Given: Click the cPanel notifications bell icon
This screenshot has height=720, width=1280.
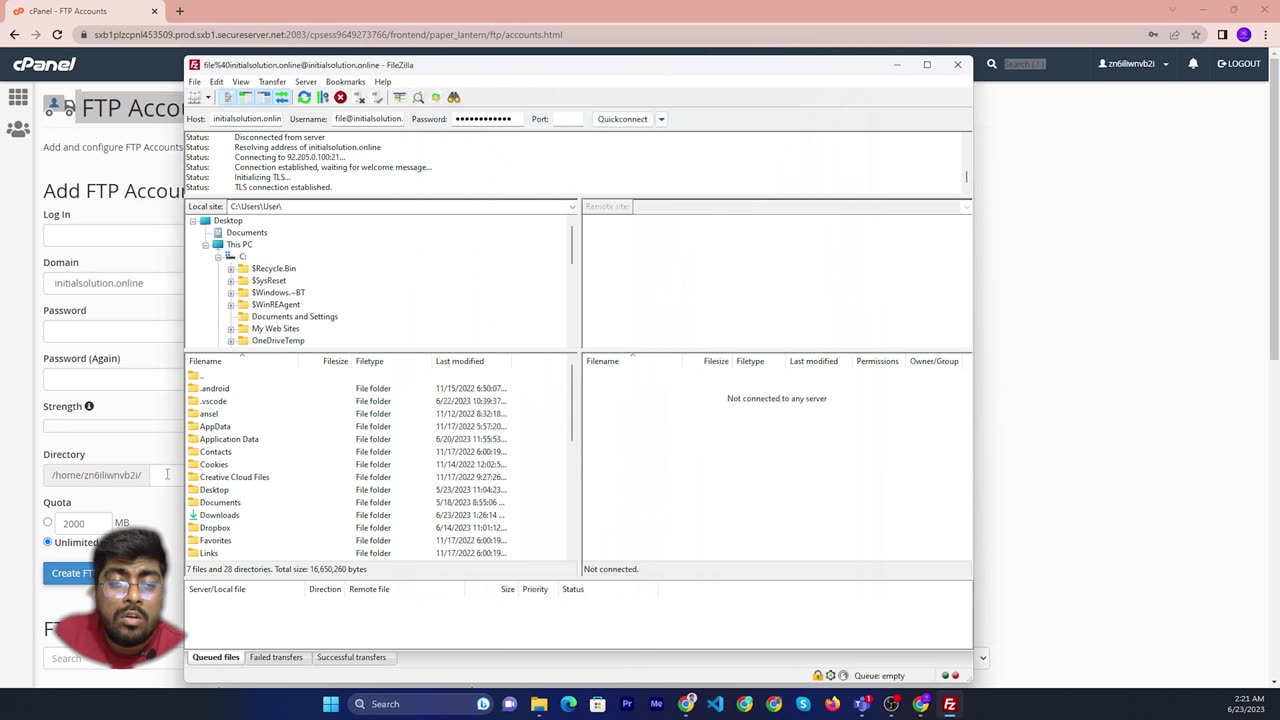Looking at the screenshot, I should (1193, 64).
